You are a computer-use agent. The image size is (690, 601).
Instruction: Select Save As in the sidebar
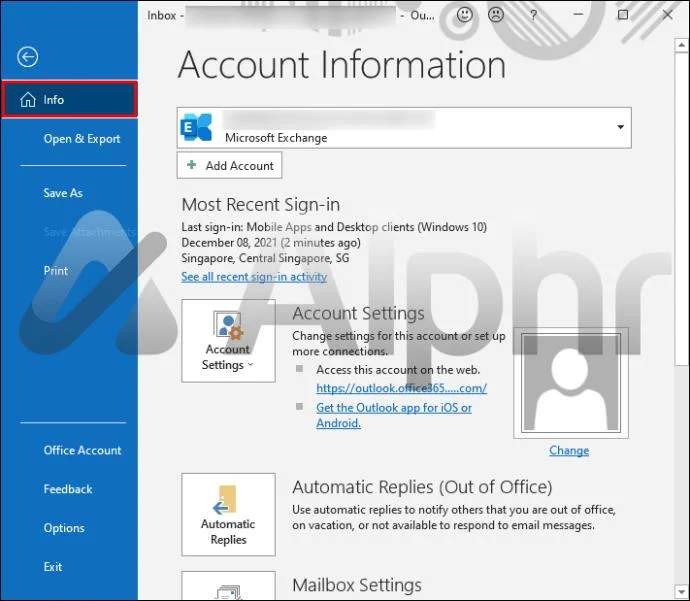63,193
